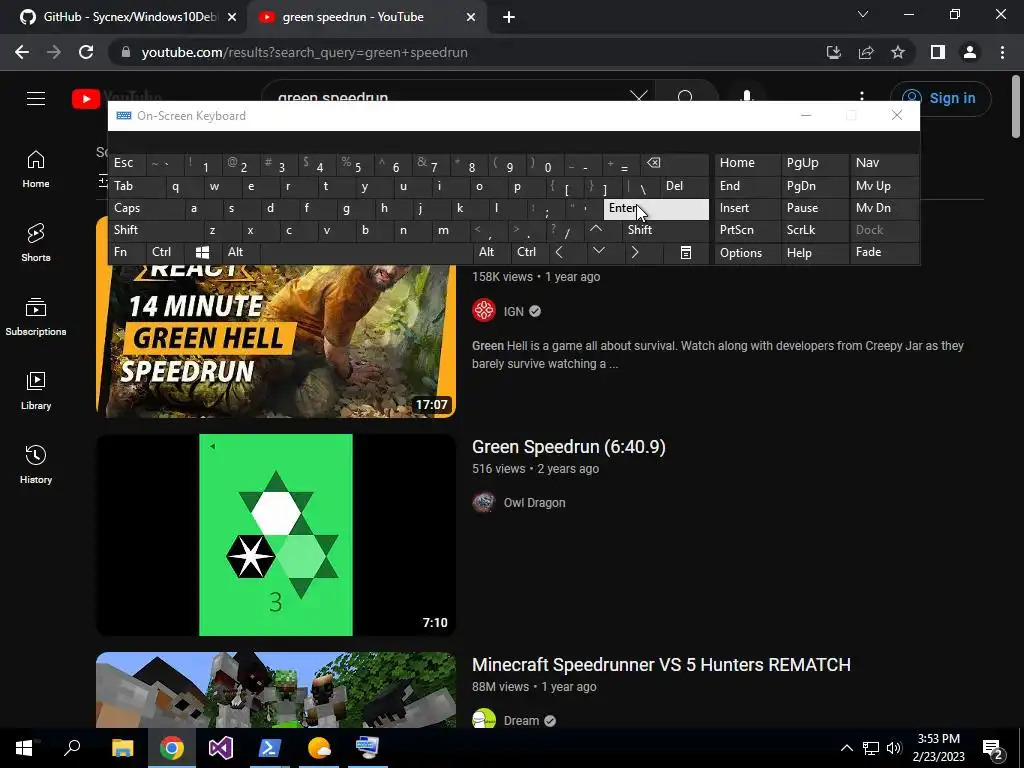
Task: Toggle ScrLk on On-Screen Keyboard
Action: 814,230
